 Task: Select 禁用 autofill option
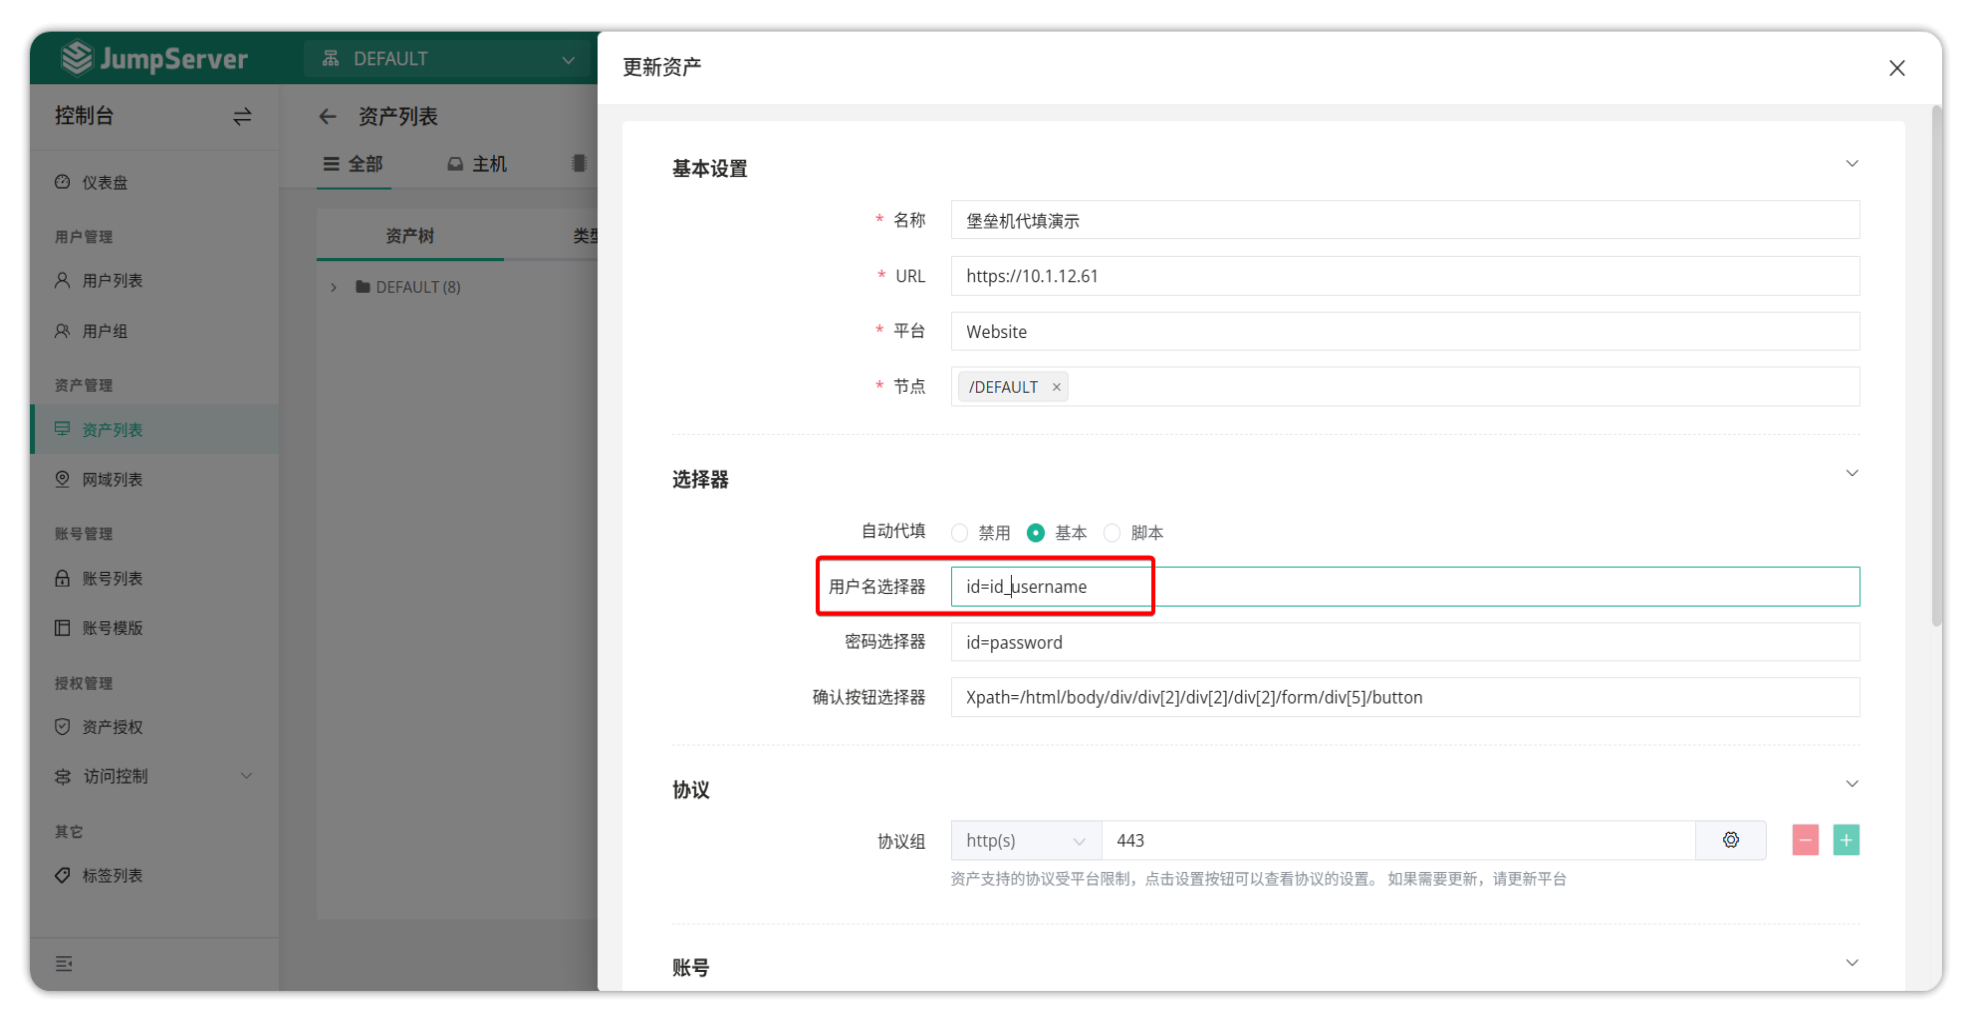(x=980, y=533)
